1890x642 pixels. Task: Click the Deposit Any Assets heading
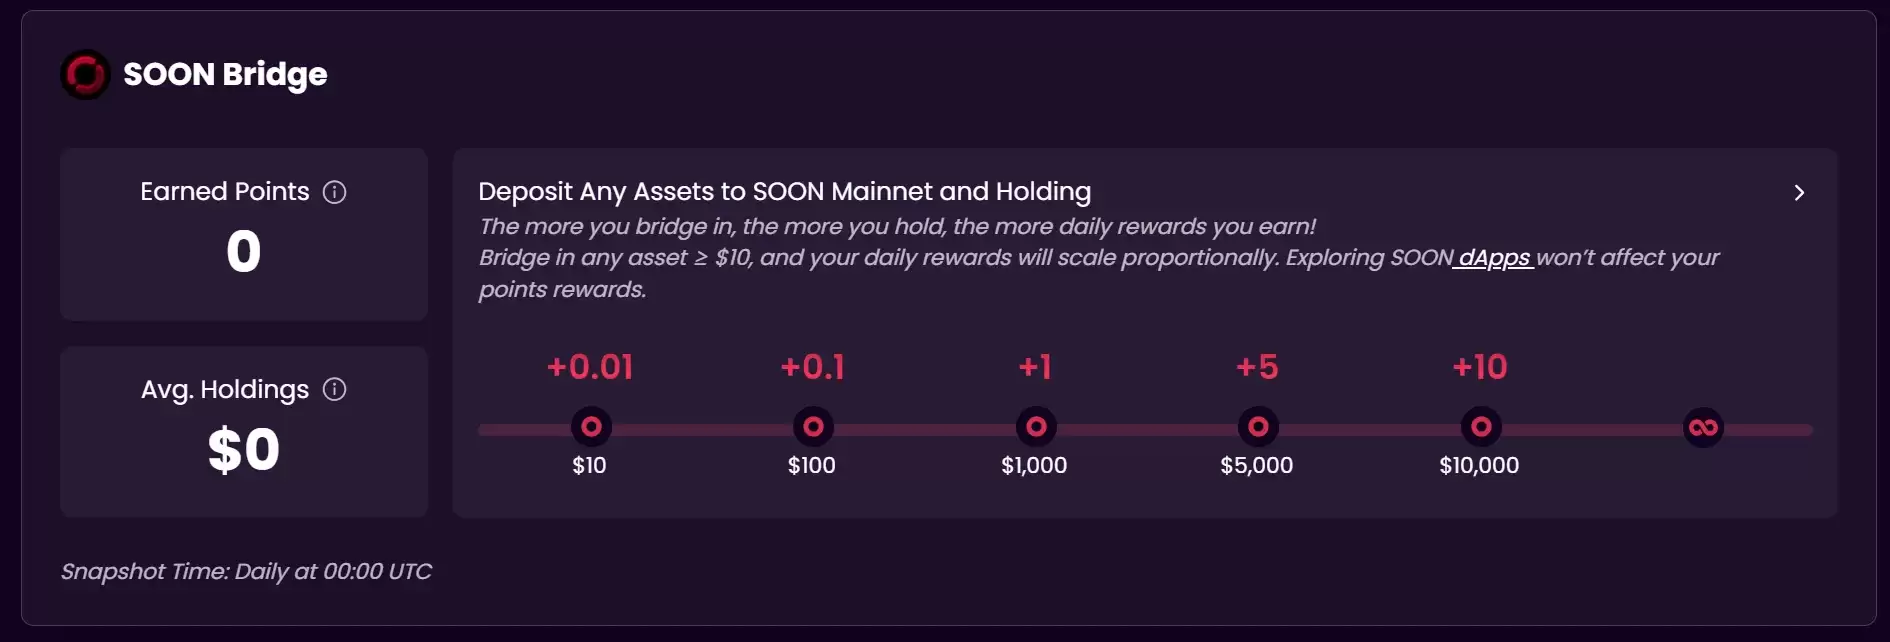click(784, 191)
